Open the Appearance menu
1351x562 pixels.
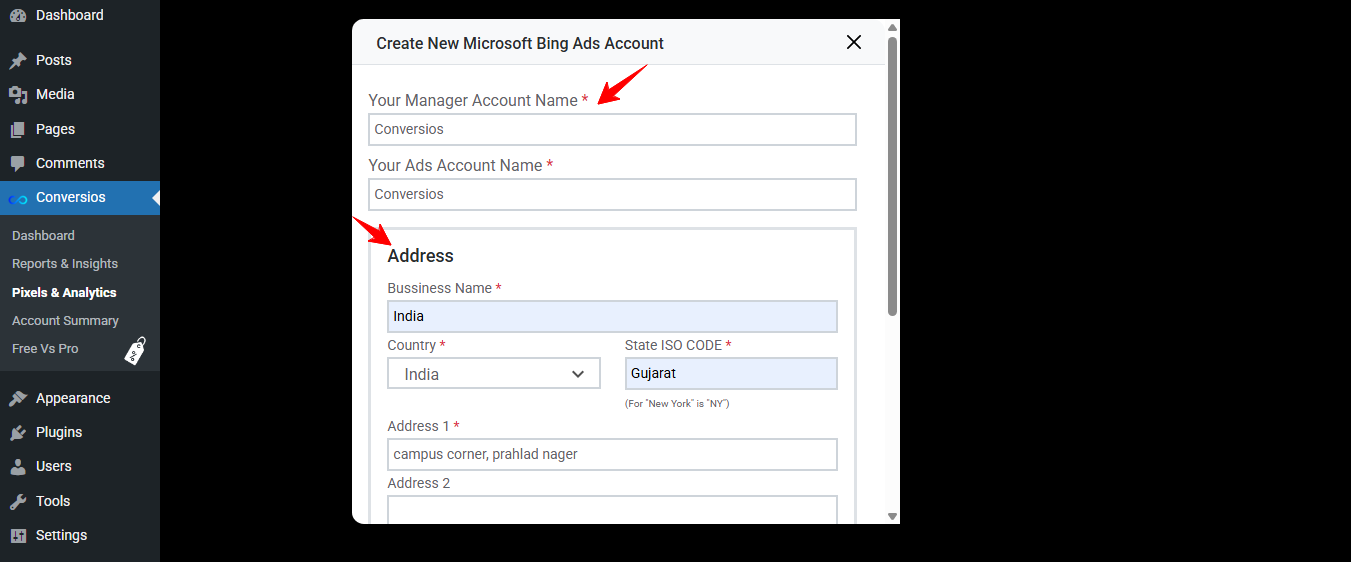tap(80, 398)
